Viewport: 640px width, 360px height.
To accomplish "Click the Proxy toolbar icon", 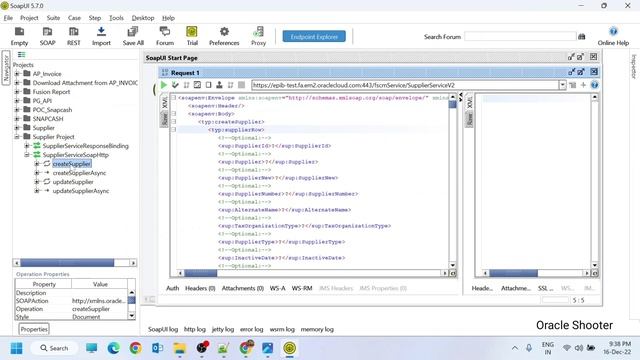I will pos(258,36).
